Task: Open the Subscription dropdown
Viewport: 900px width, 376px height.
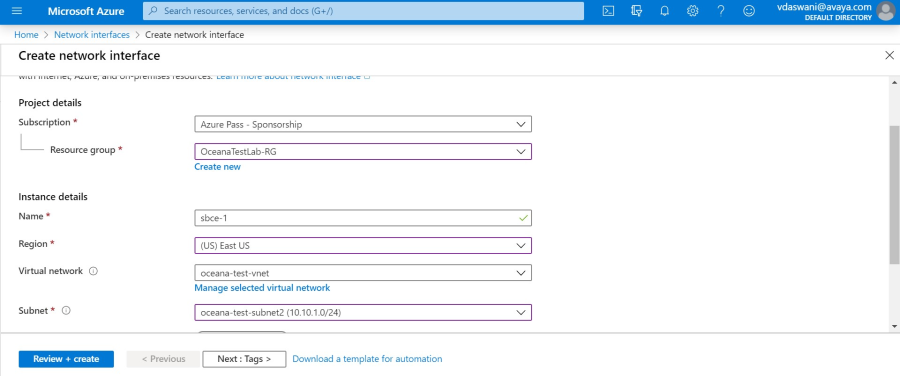Action: coord(363,124)
